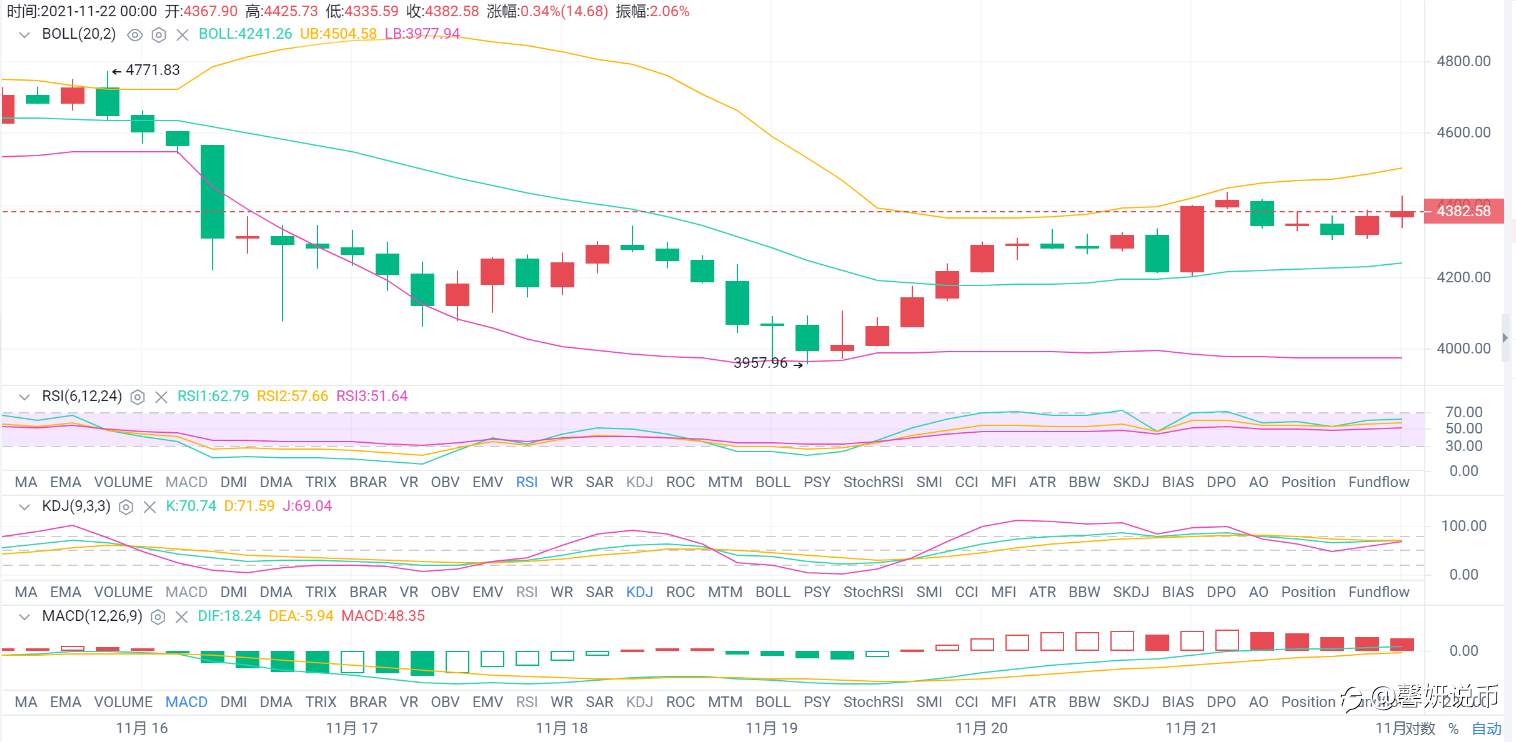The height and width of the screenshot is (742, 1516).
Task: Select MA tab in RSI panel bar
Action: click(x=26, y=482)
